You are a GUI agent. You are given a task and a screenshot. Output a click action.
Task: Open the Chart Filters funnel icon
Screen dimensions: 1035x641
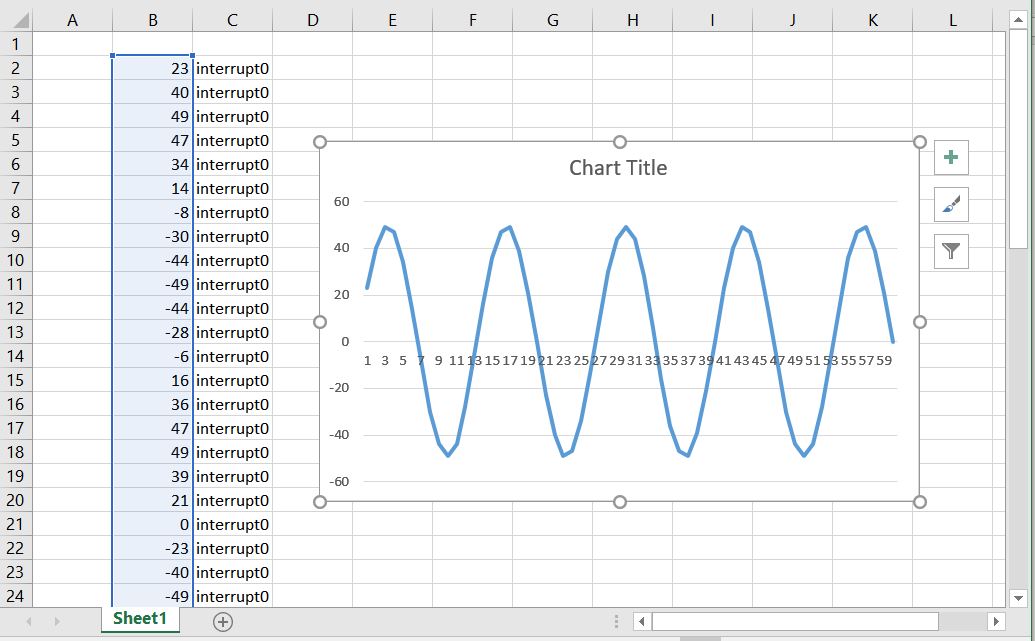tap(951, 252)
